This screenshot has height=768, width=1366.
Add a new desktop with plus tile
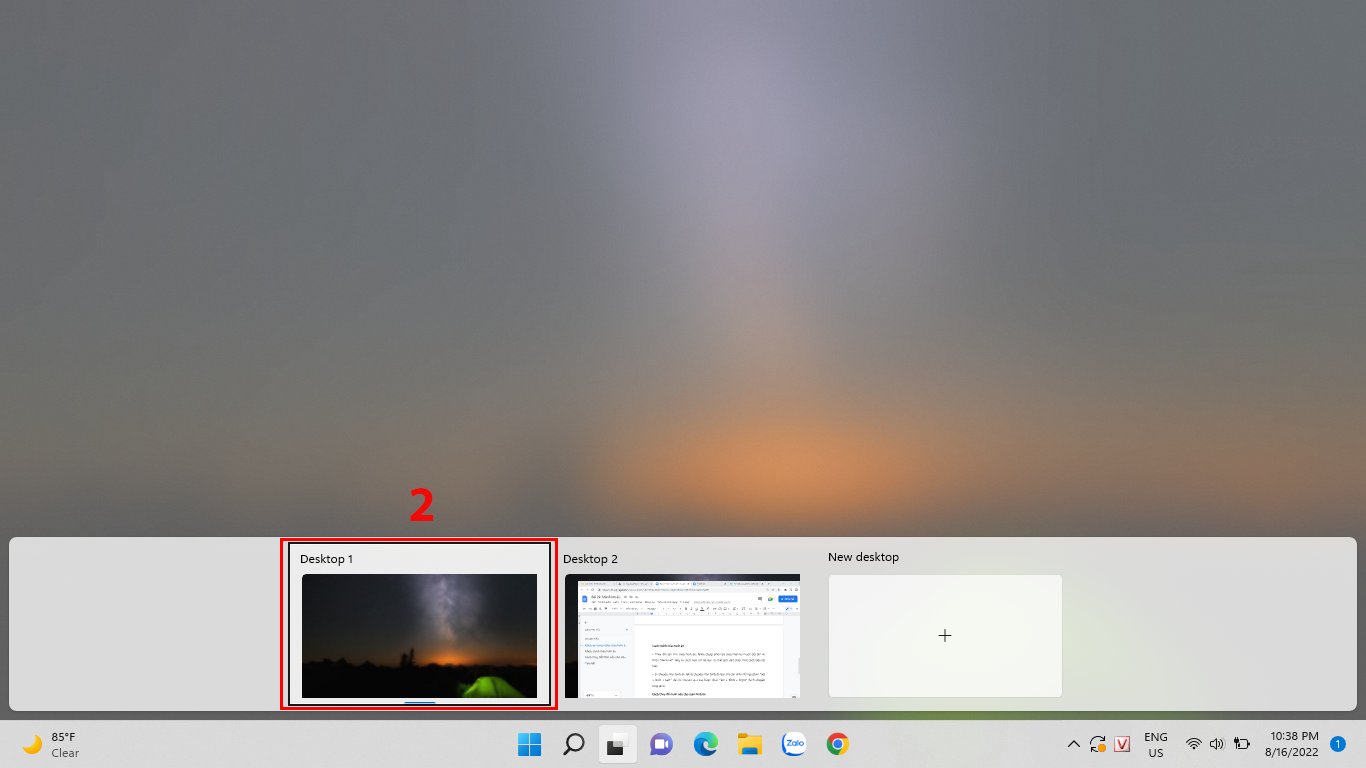pyautogui.click(x=945, y=636)
